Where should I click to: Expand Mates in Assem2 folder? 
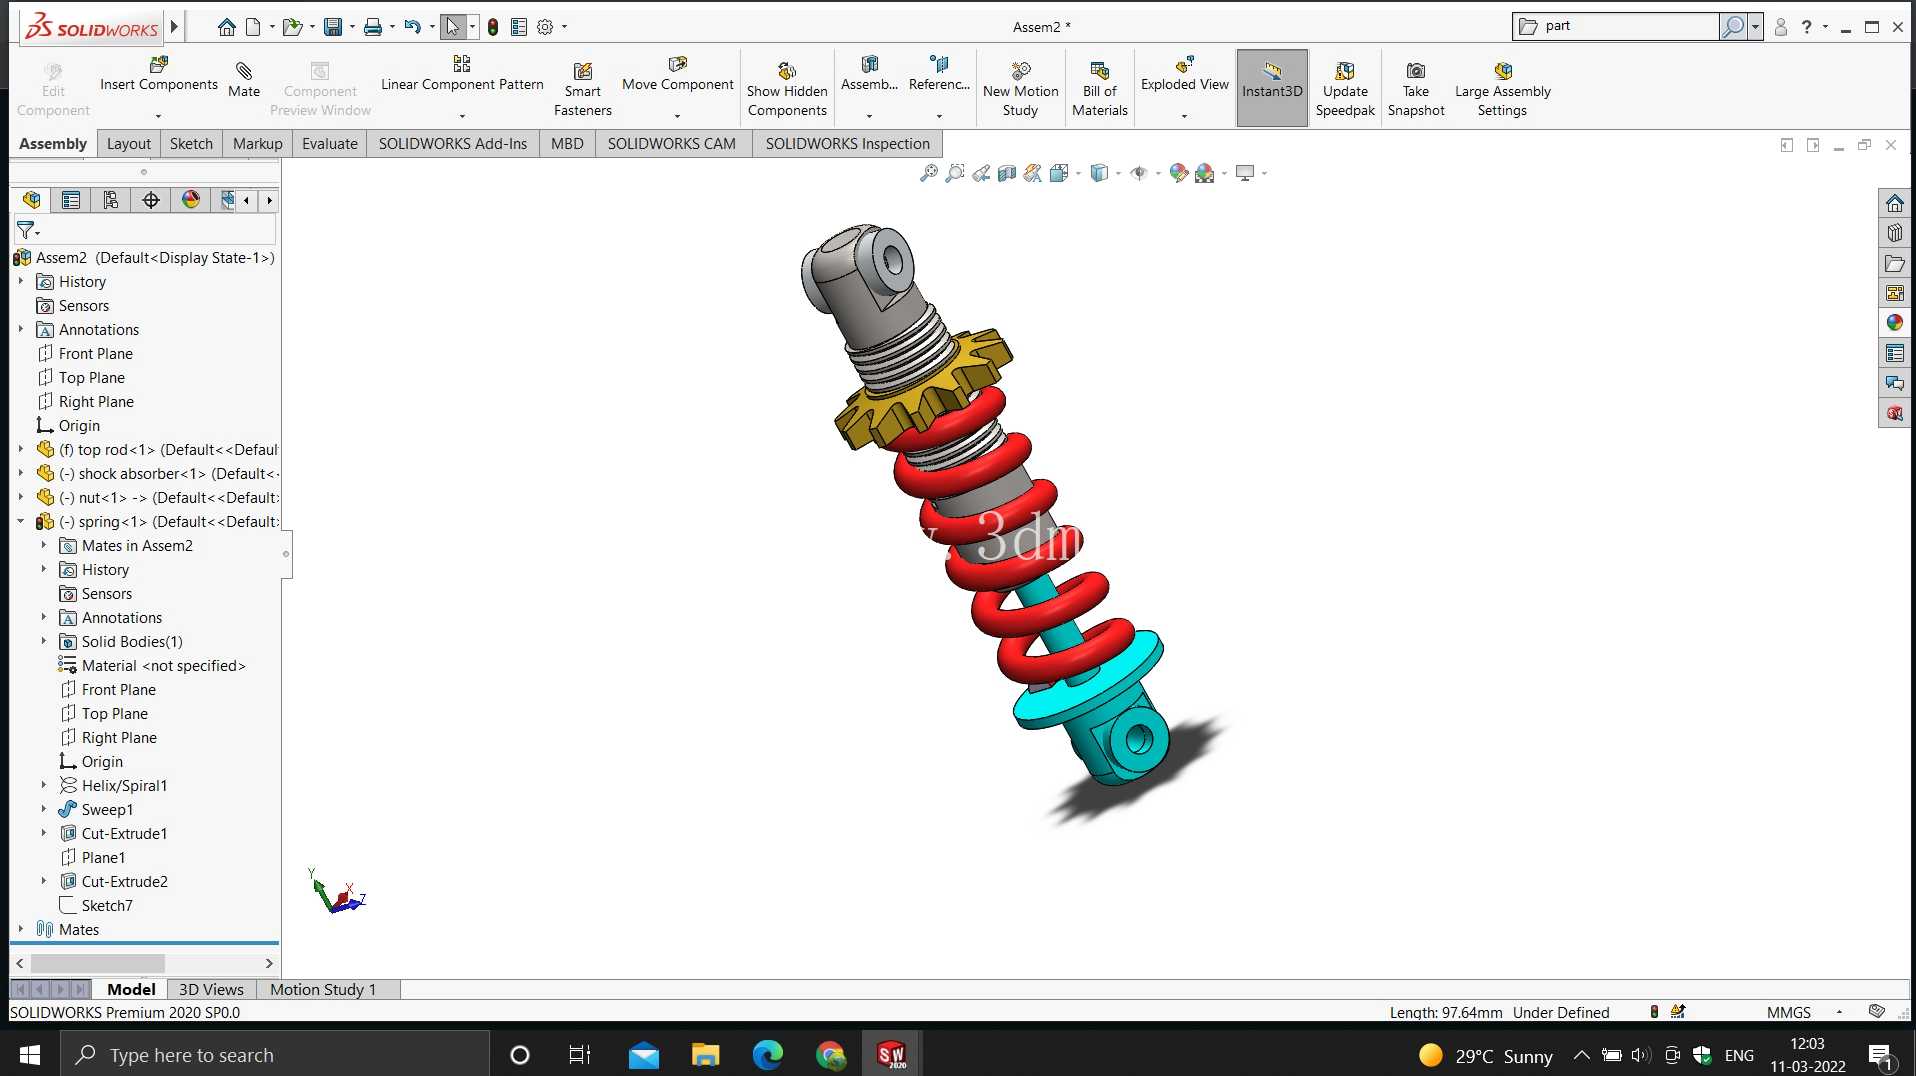[44, 545]
